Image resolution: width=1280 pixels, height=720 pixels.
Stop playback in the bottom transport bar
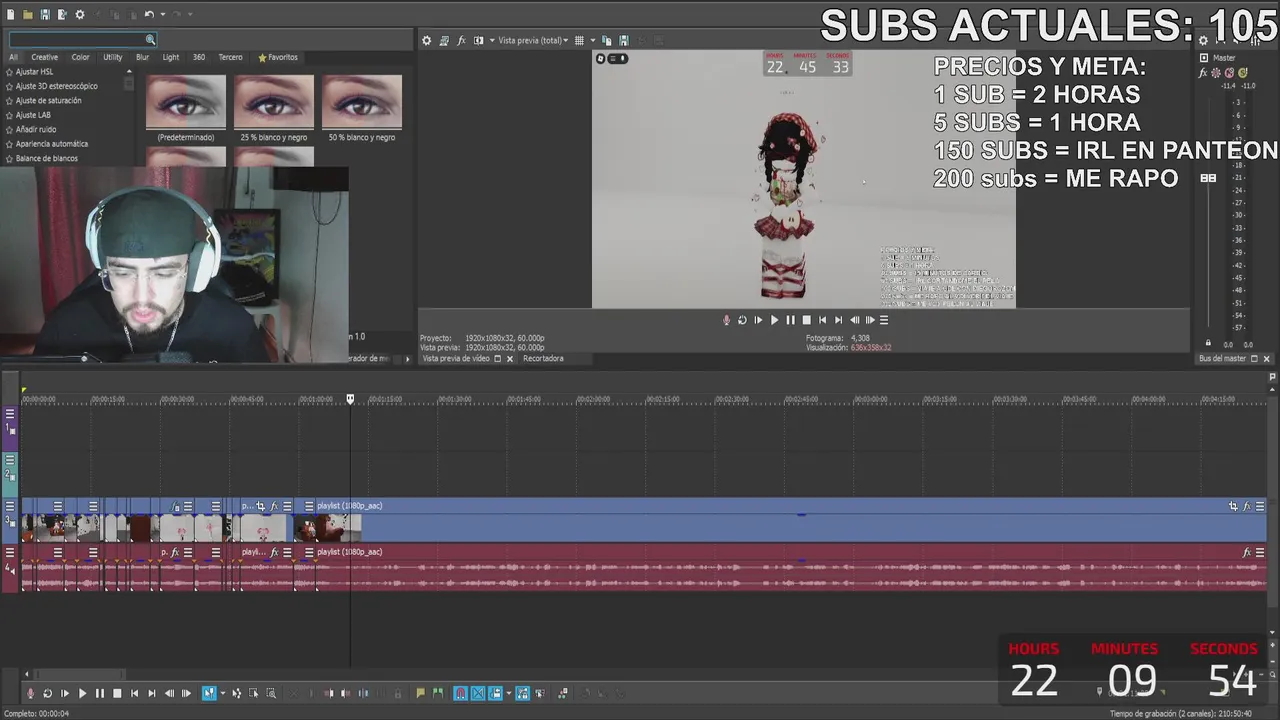coord(117,693)
